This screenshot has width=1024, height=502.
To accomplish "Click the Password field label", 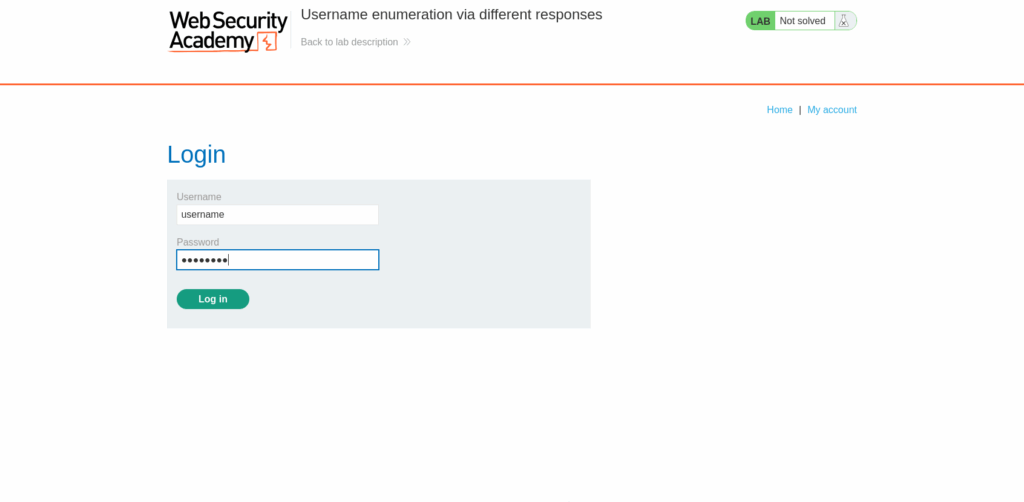I will tap(198, 242).
